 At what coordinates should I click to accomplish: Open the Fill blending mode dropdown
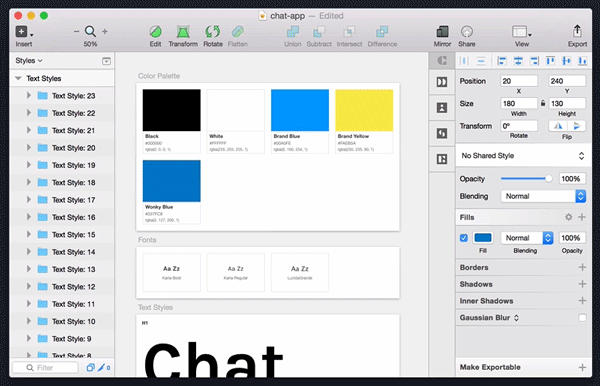point(527,238)
